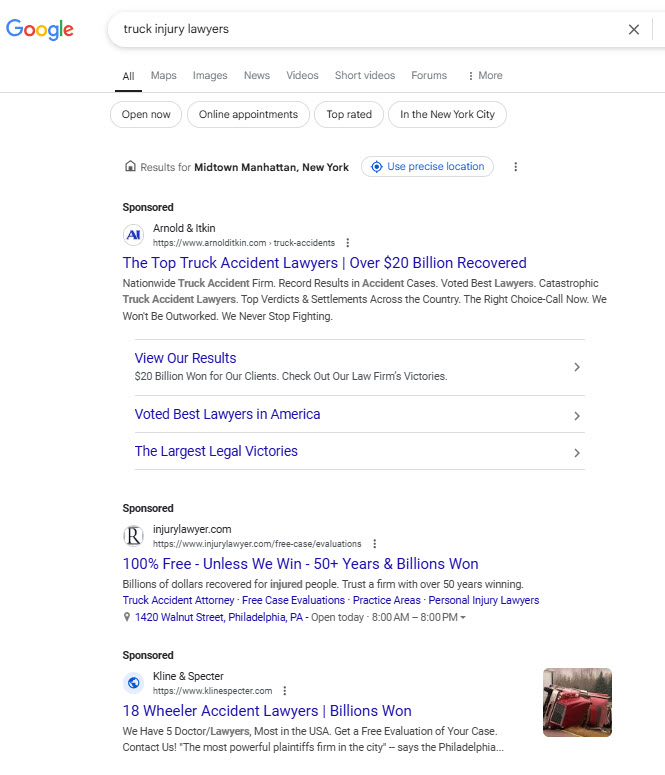
Task: Open the injurylawyer.com ad options menu
Action: [375, 544]
